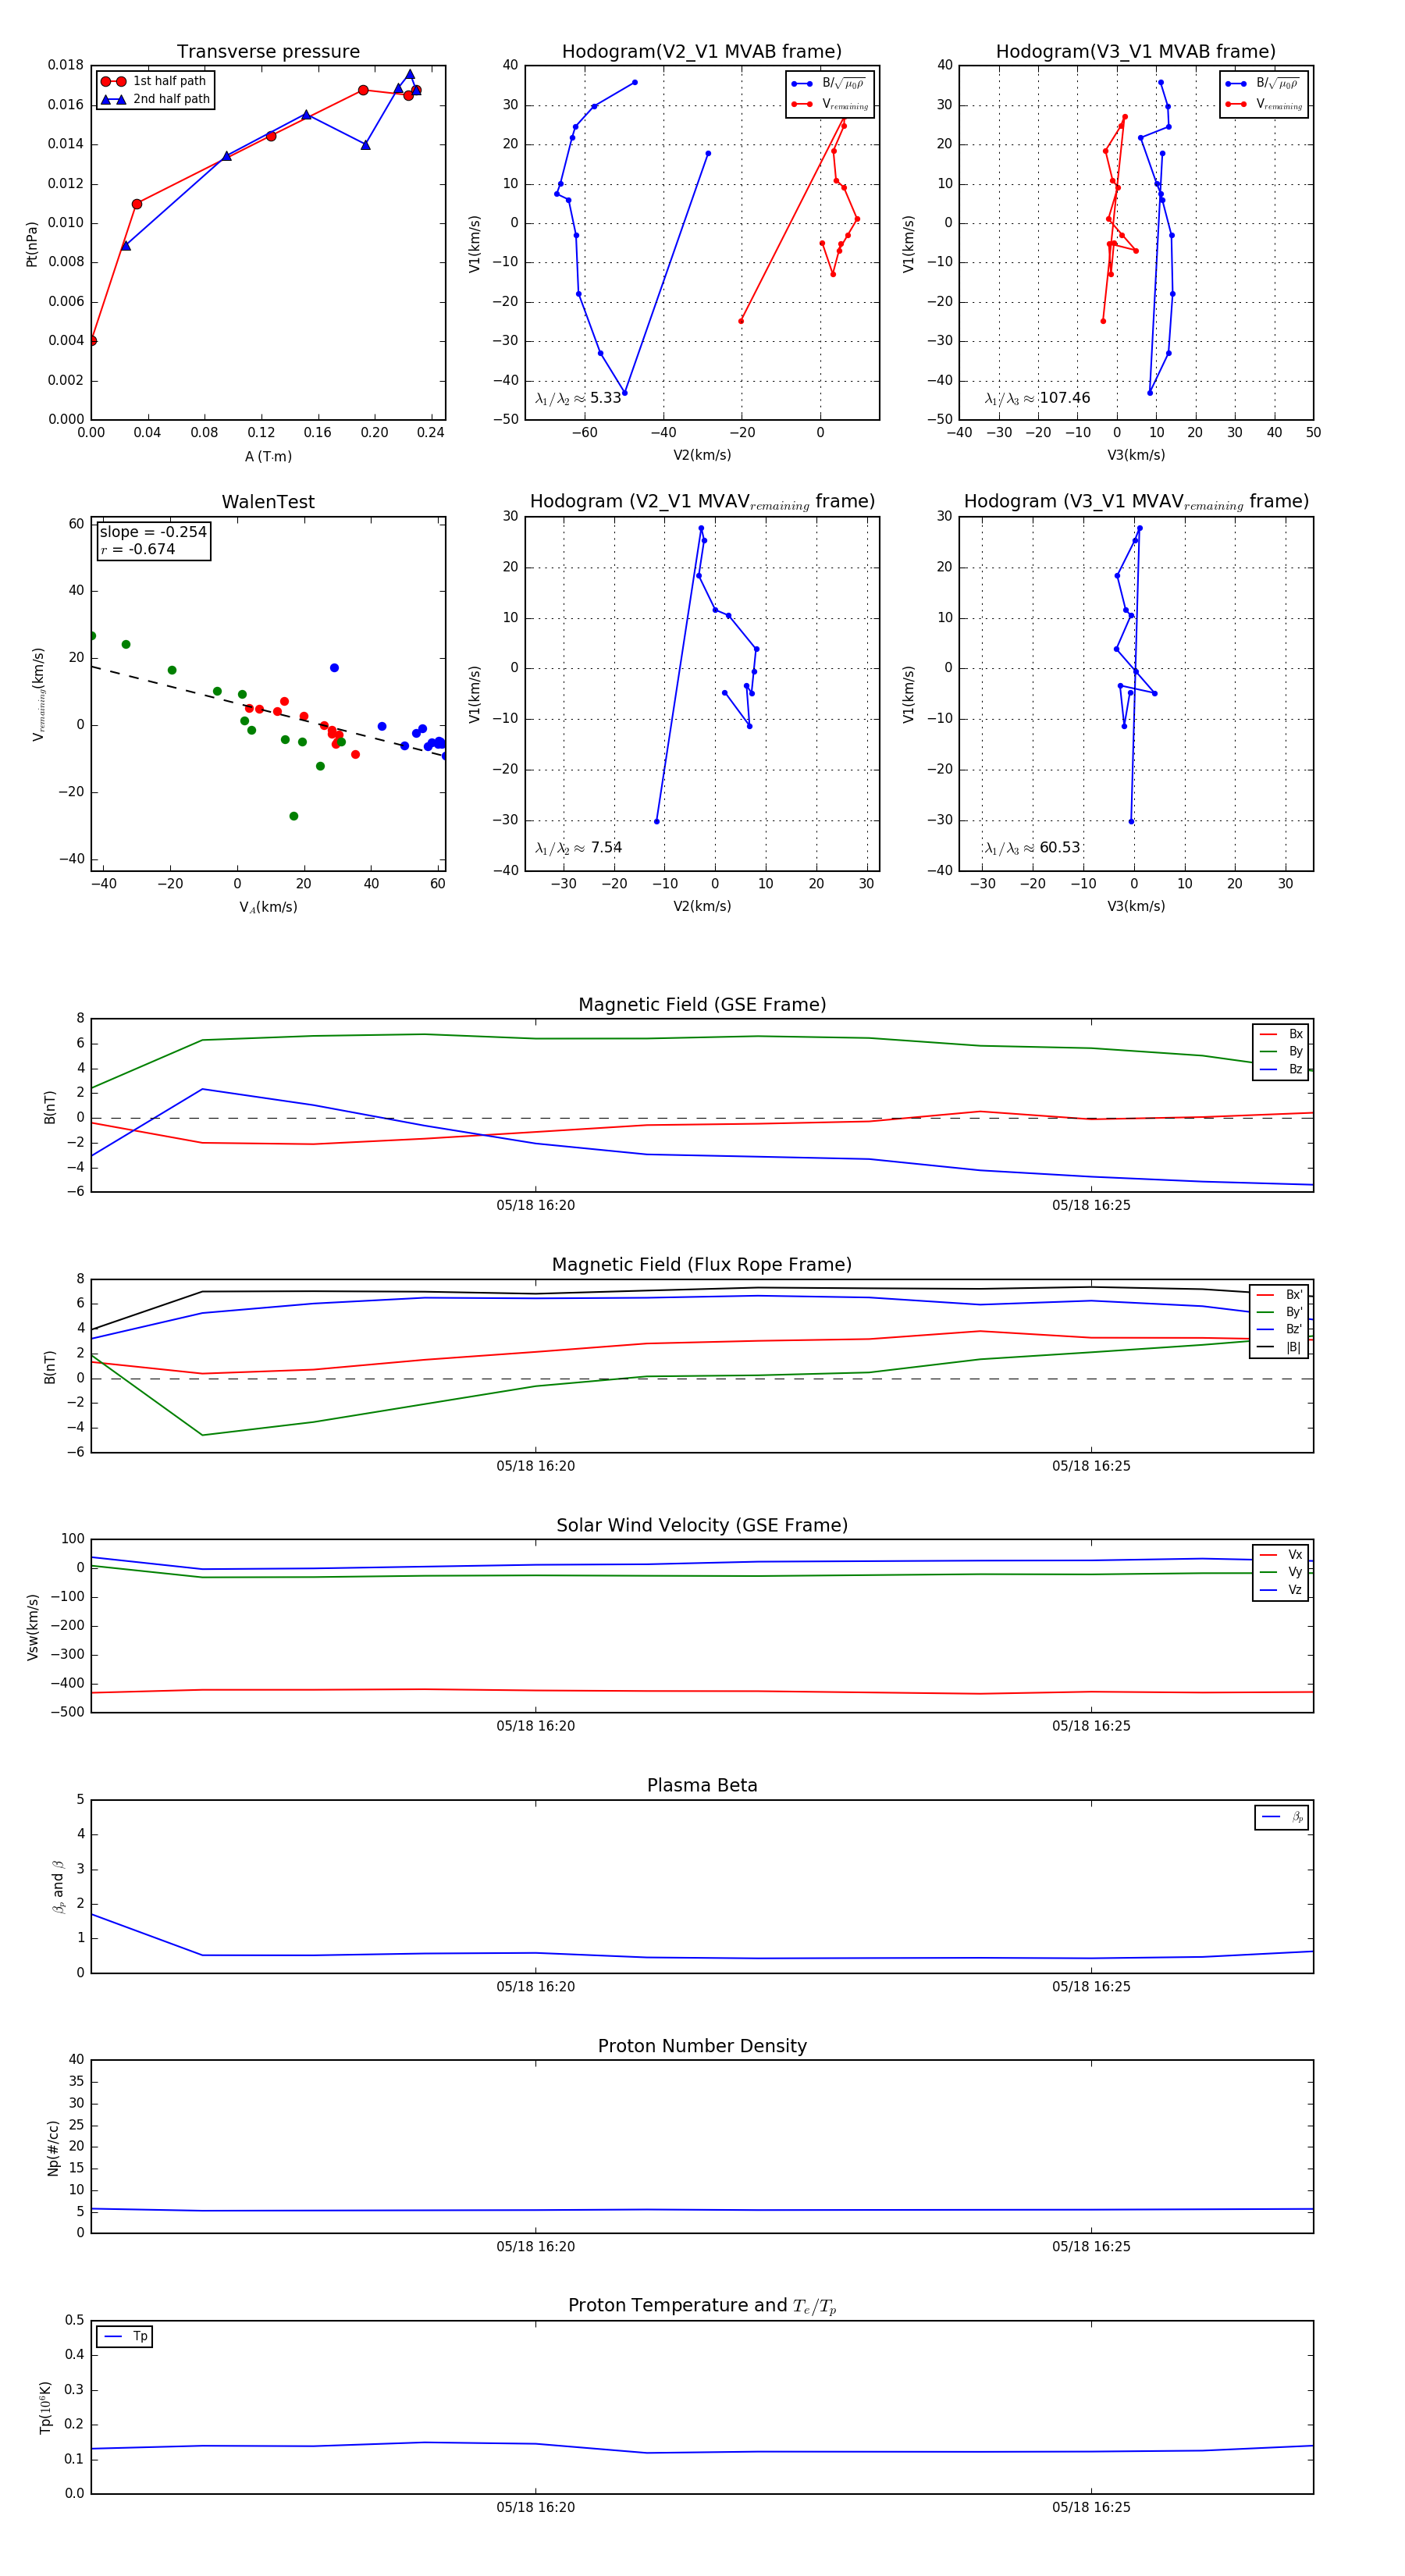Click the 'Proton Temperature and Te/Tp' title
The height and width of the screenshot is (2576, 1405).
(x=702, y=2306)
